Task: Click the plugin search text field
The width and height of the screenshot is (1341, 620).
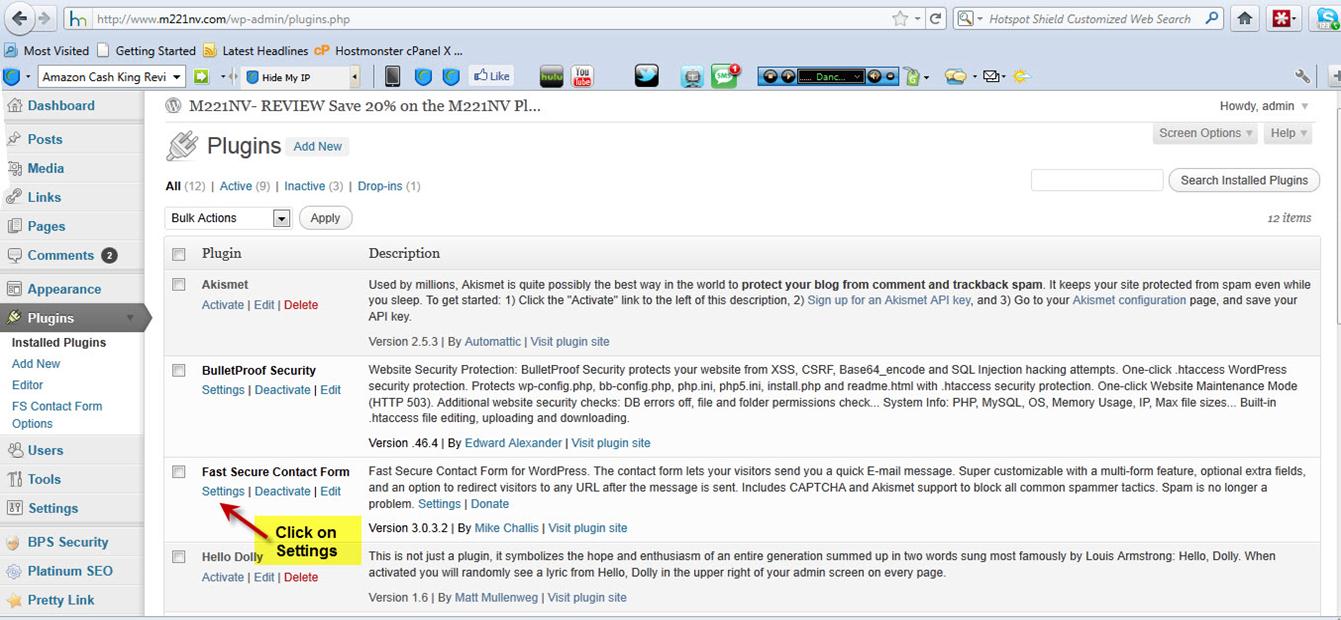Action: [x=1096, y=180]
